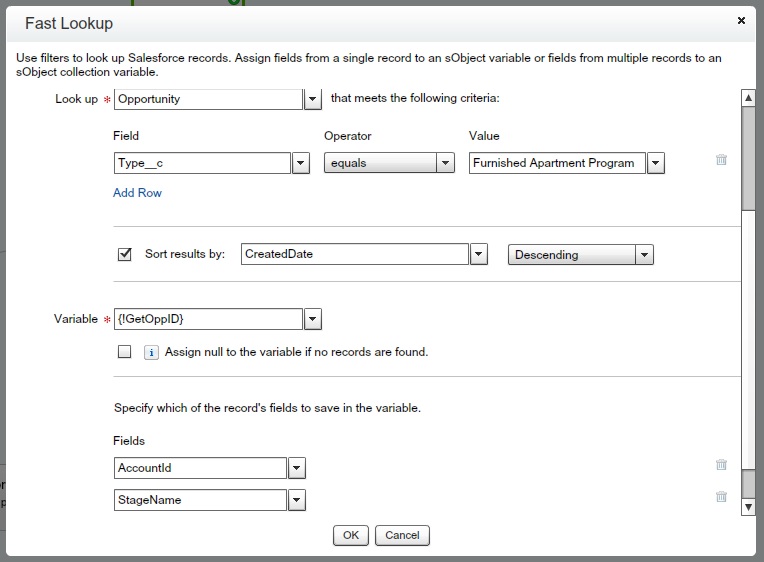Expand the equals operator dropdown
This screenshot has height=562, width=764.
[446, 163]
